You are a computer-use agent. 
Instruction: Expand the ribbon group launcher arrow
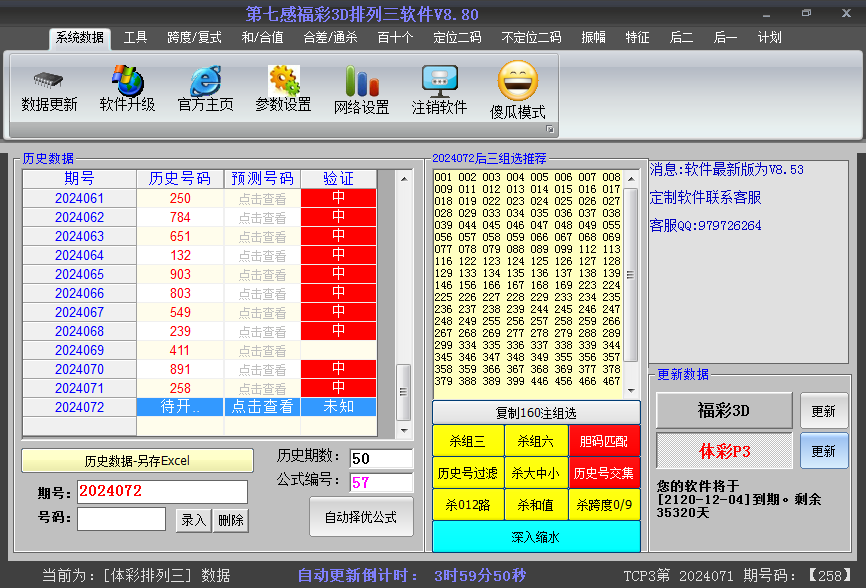coord(549,130)
